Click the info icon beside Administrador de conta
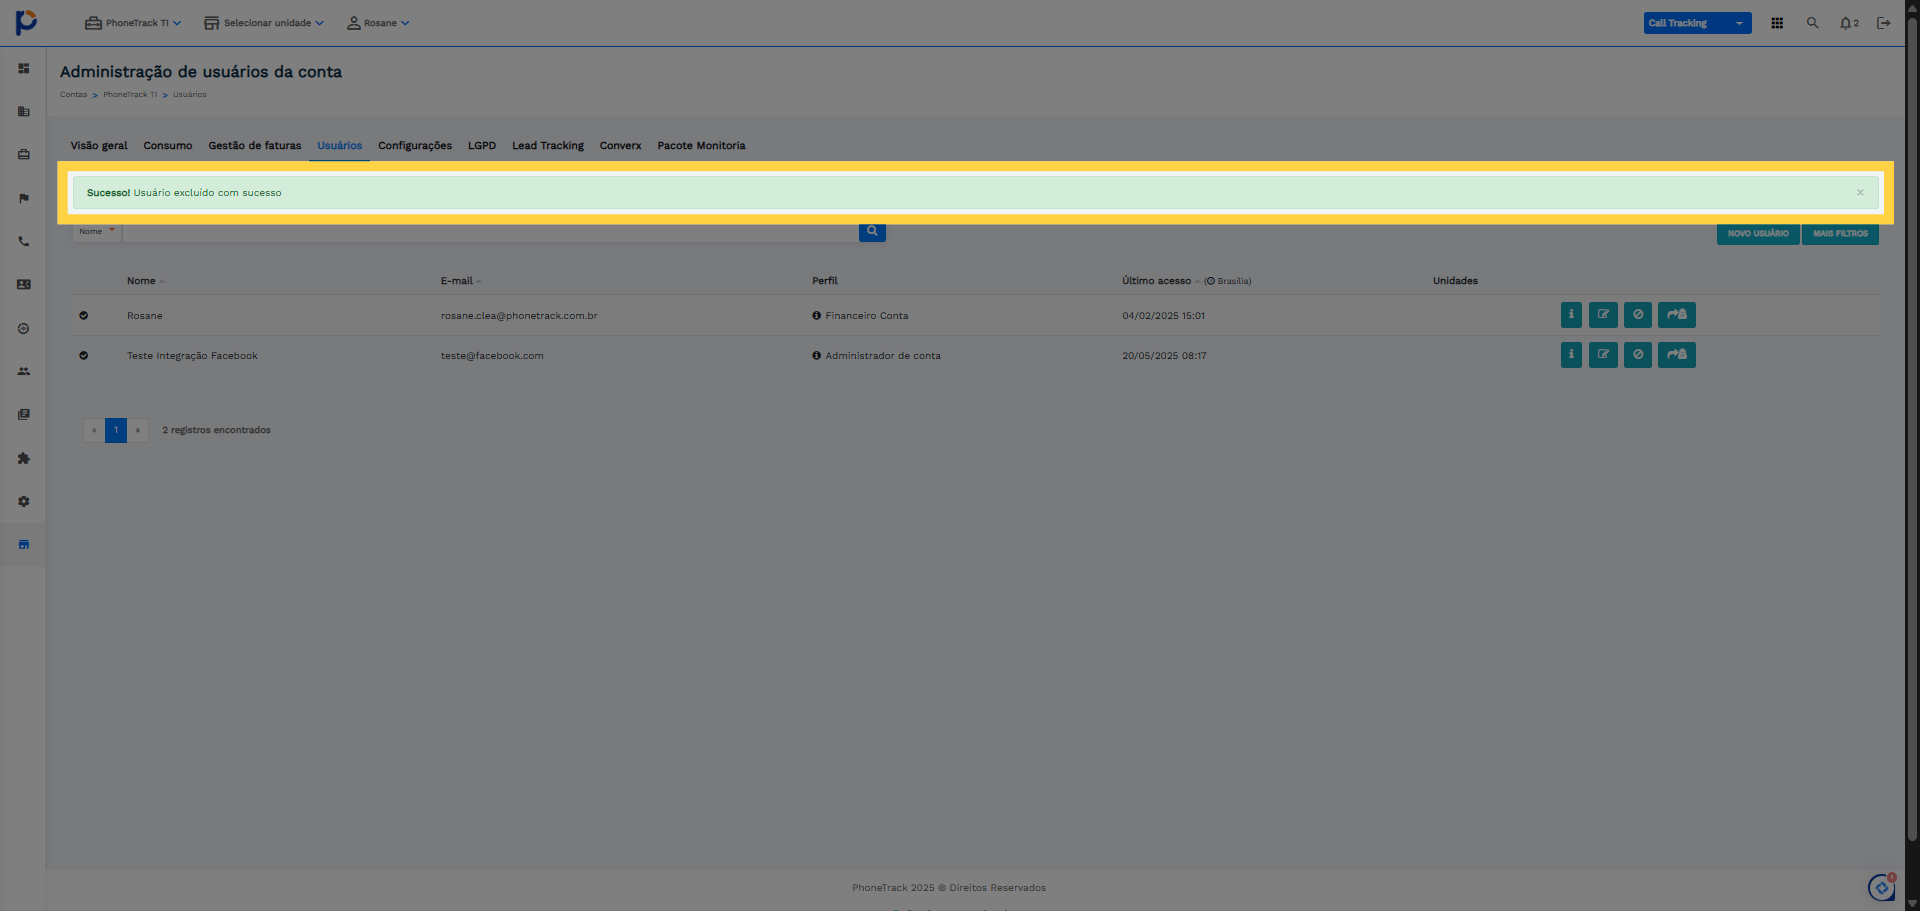This screenshot has height=911, width=1920. [x=816, y=356]
